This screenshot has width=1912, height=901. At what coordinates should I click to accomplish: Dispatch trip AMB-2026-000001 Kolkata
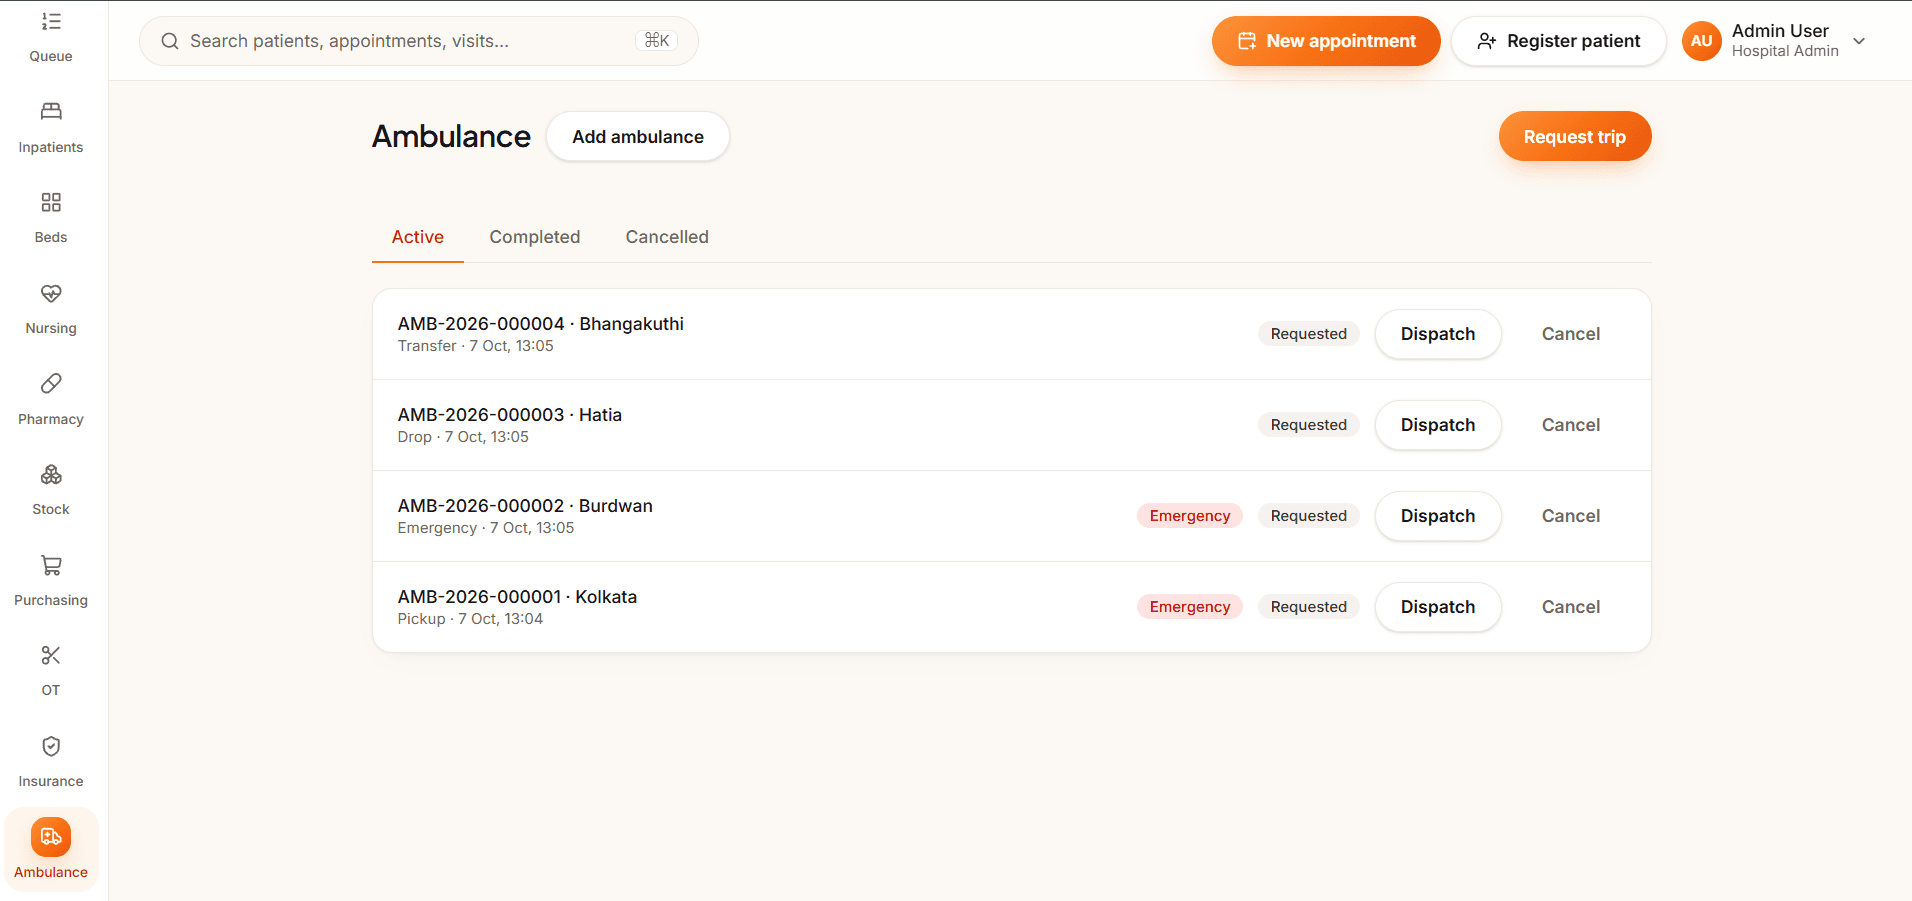tap(1438, 607)
